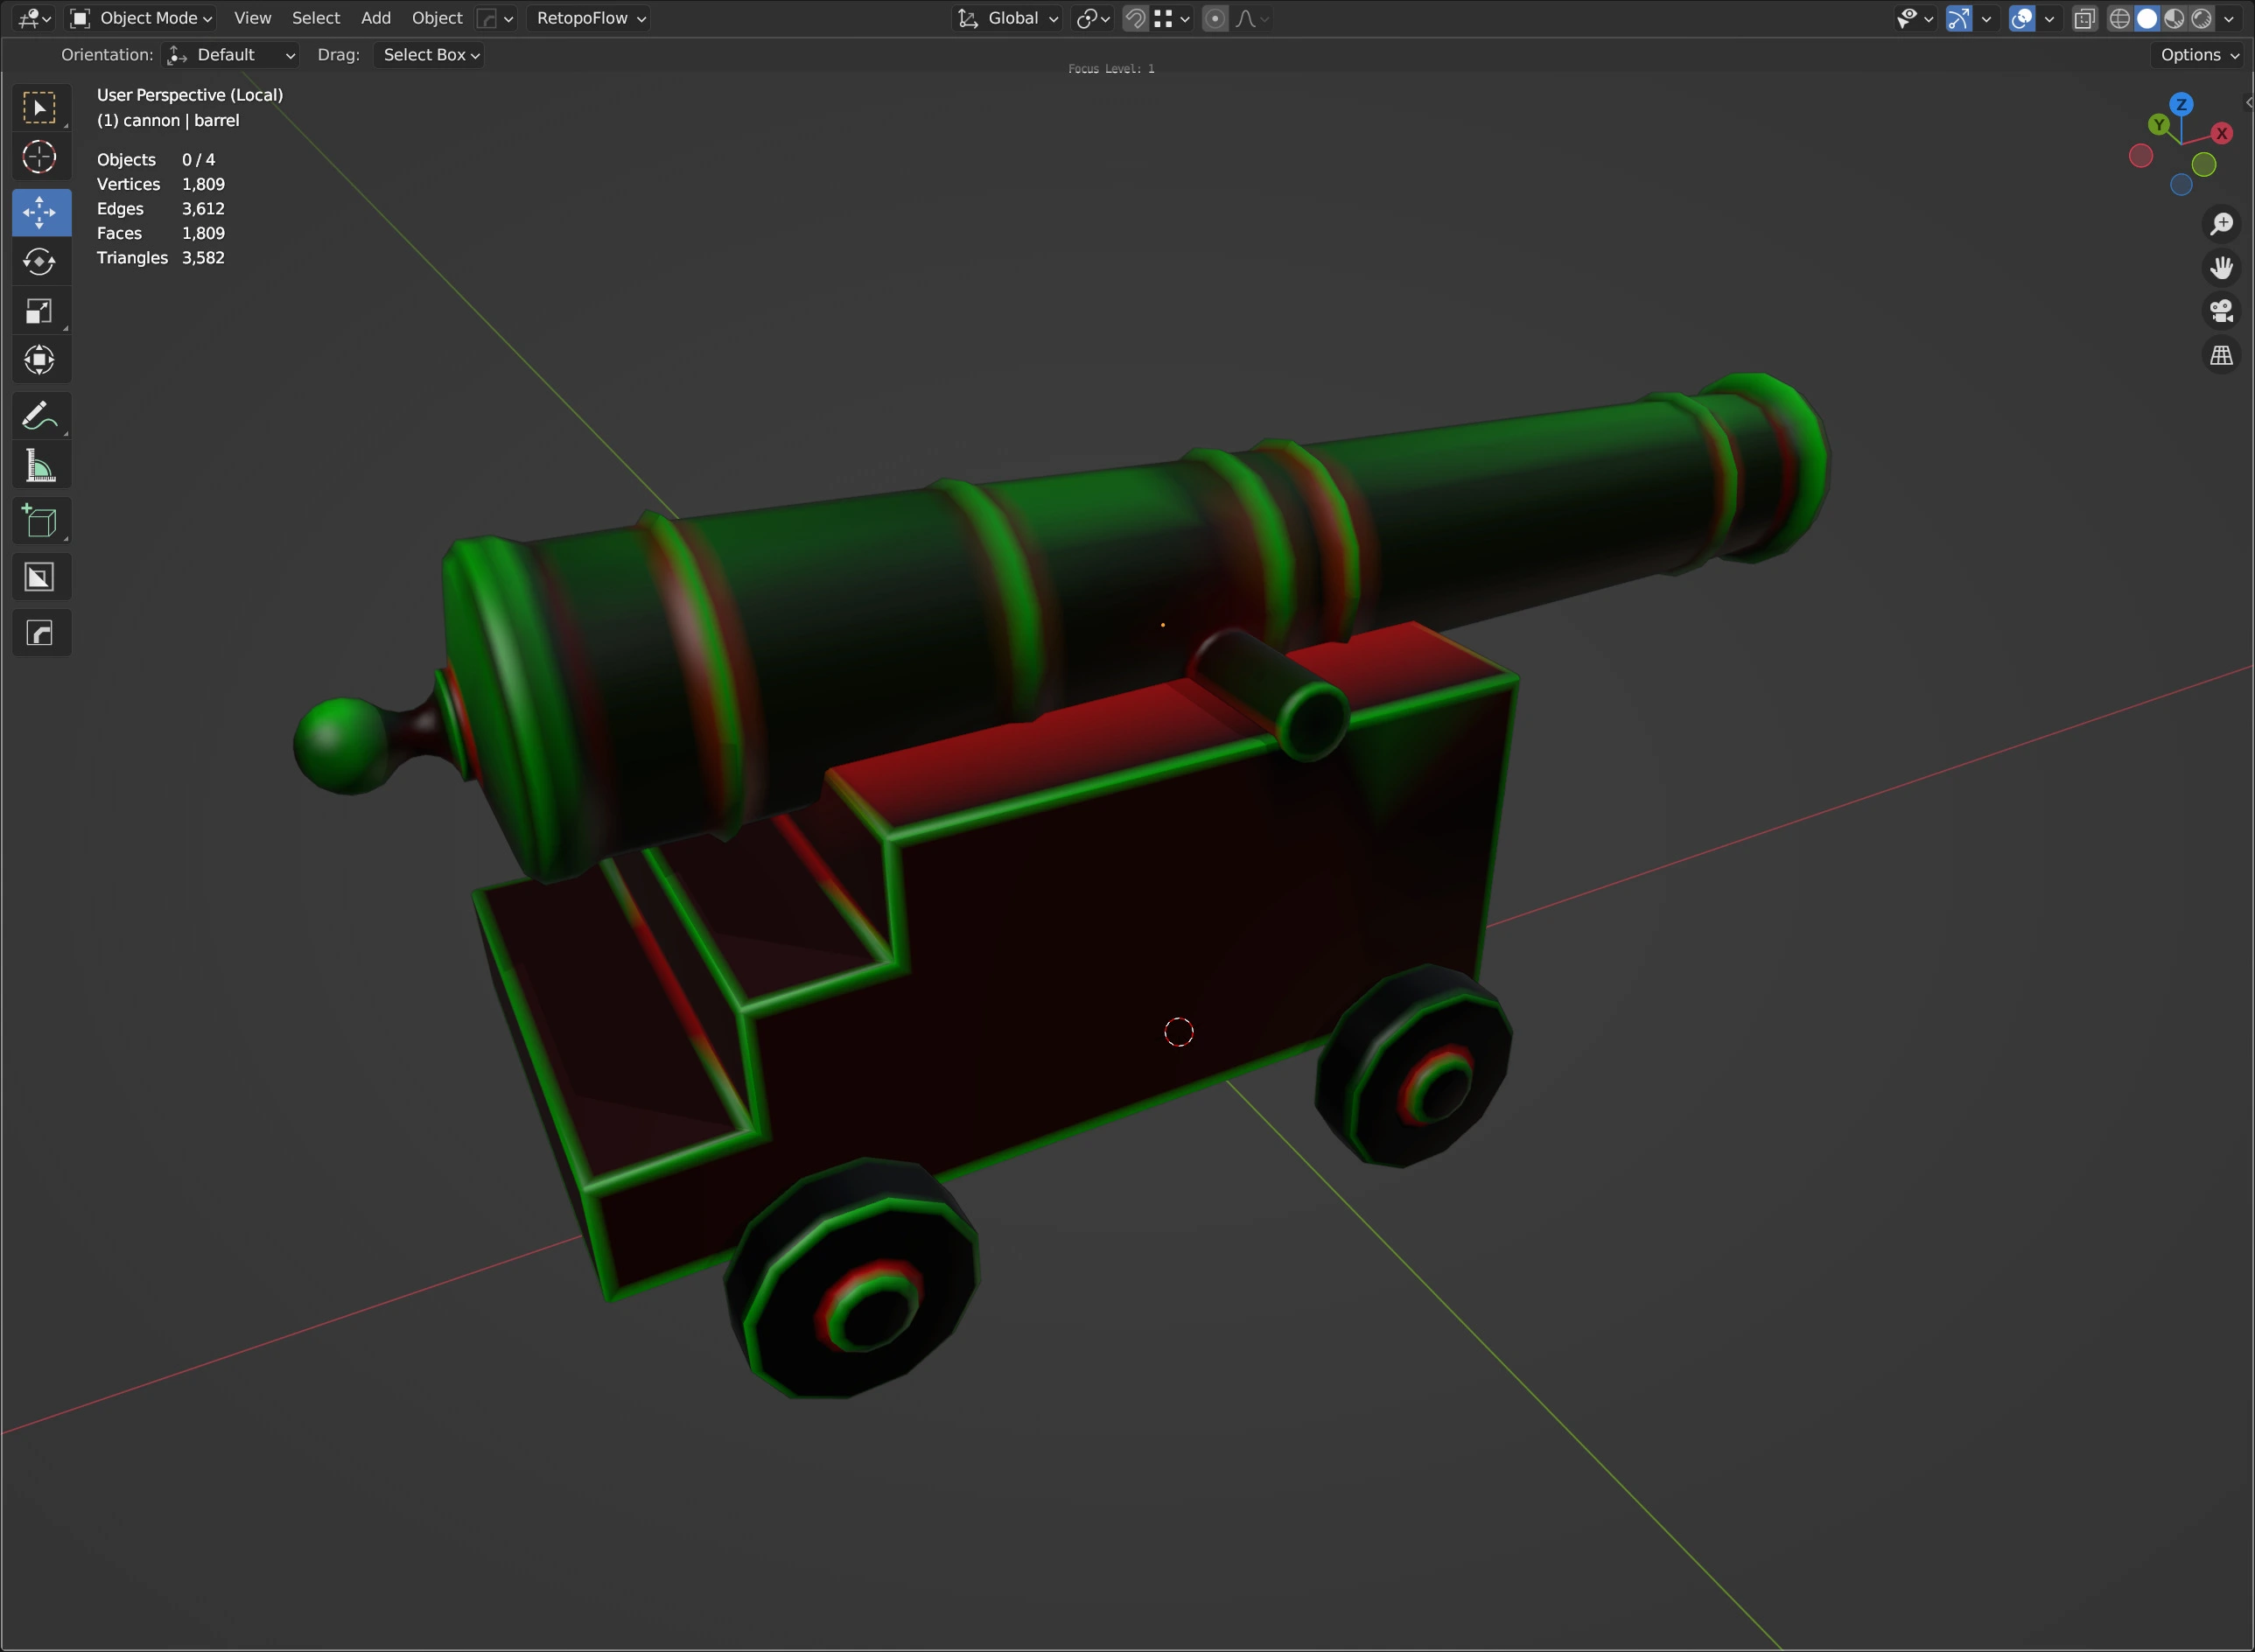Select the Rotate tool
The width and height of the screenshot is (2255, 1652).
point(40,262)
